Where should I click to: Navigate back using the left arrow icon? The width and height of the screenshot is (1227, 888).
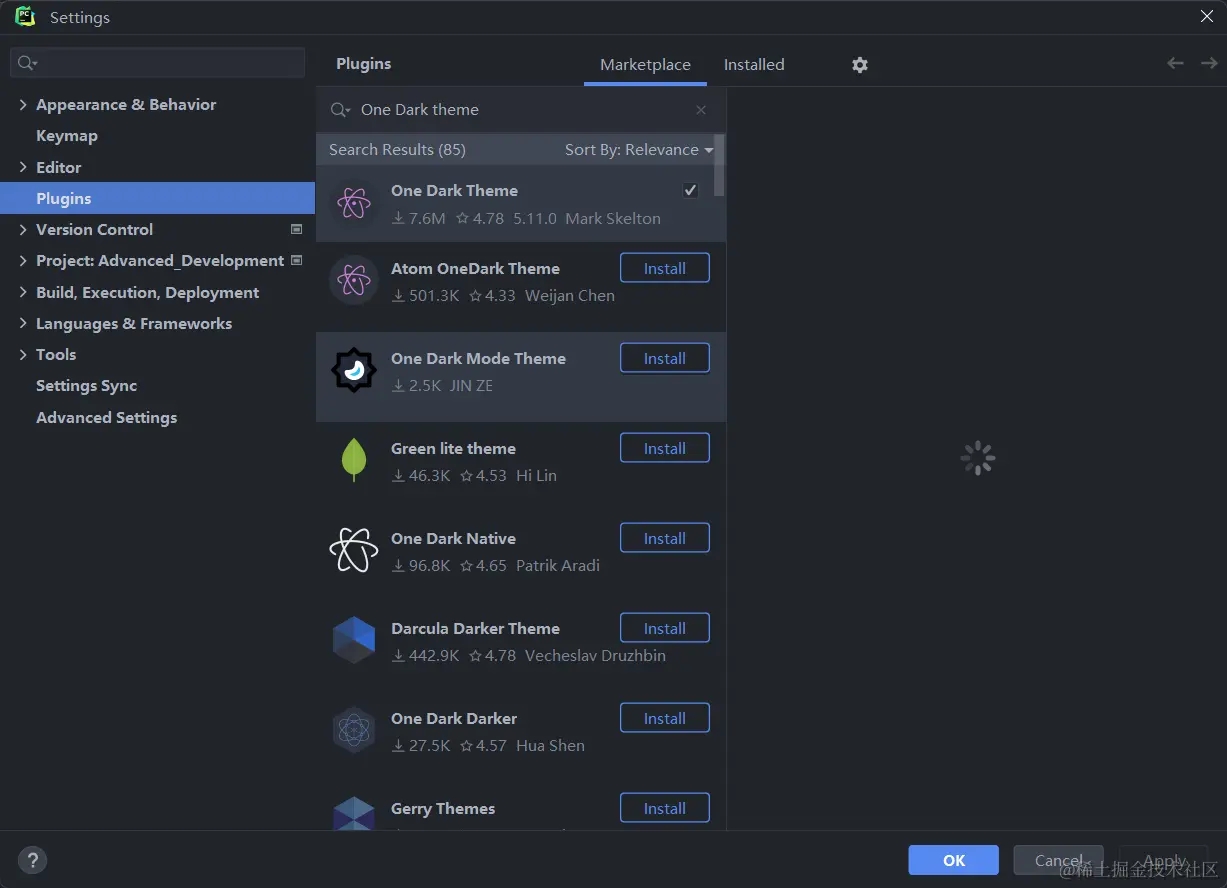click(1174, 62)
